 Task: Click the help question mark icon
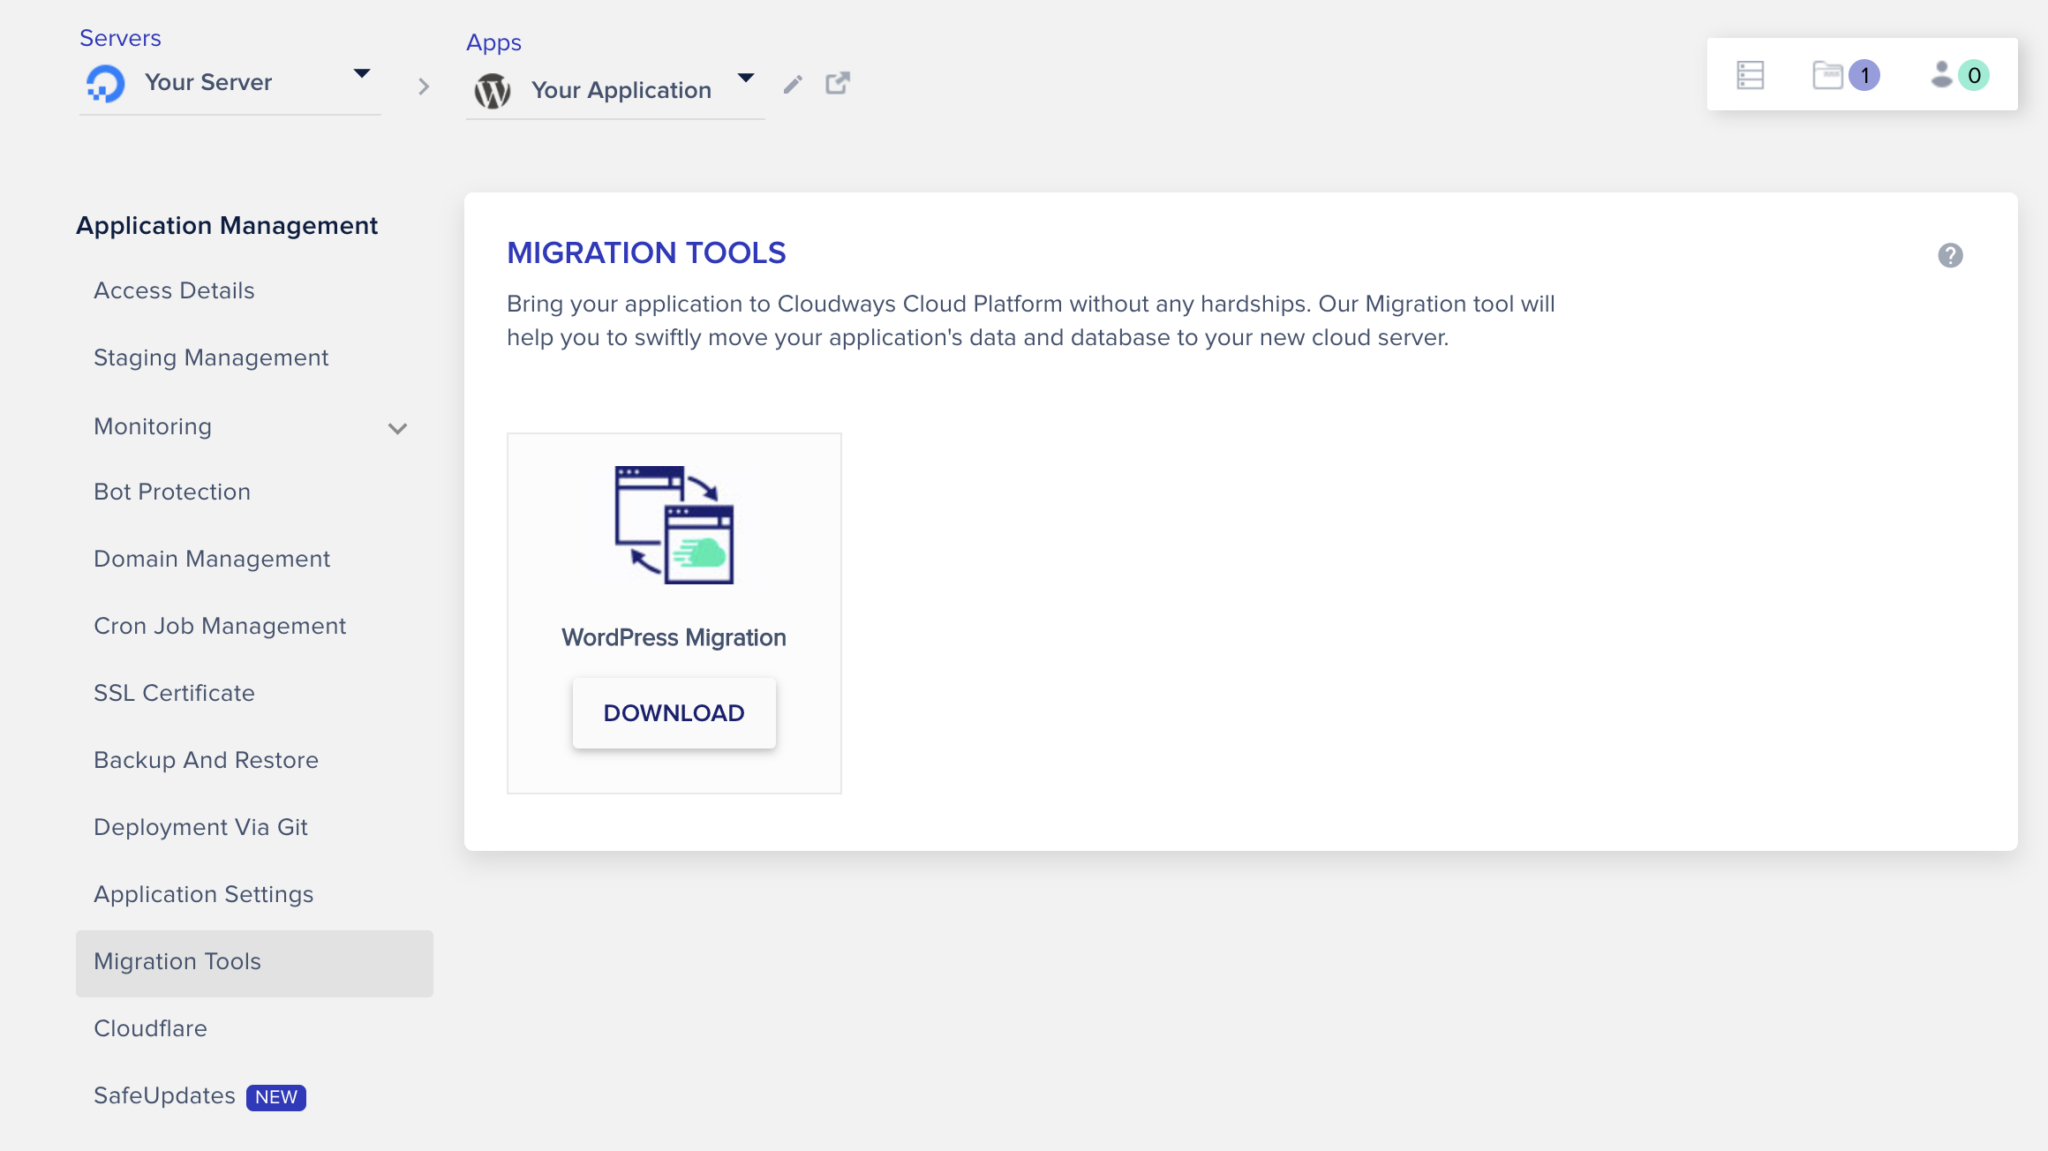(1950, 255)
